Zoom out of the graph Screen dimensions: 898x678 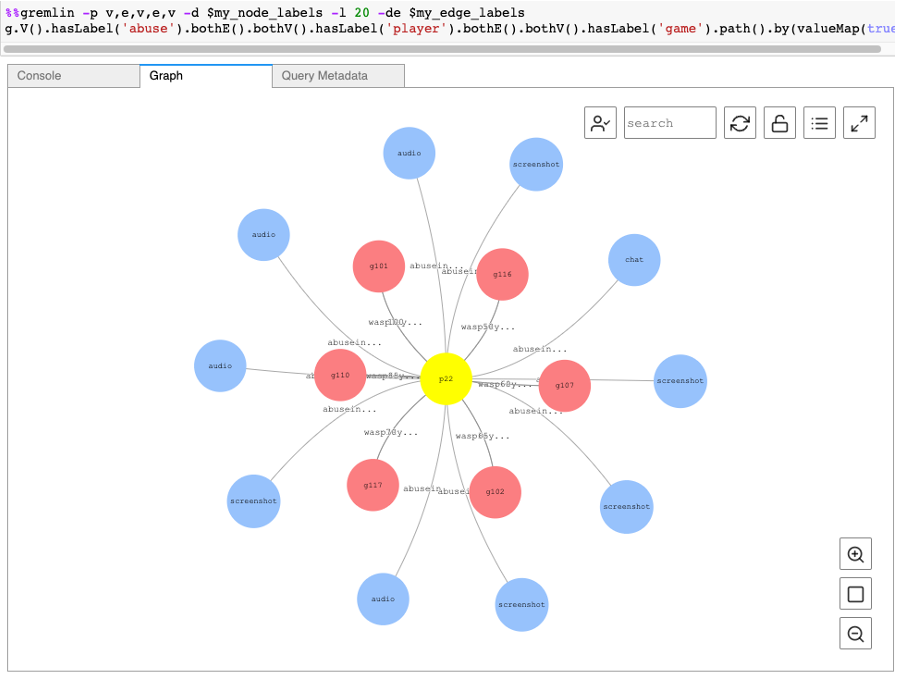(x=855, y=633)
